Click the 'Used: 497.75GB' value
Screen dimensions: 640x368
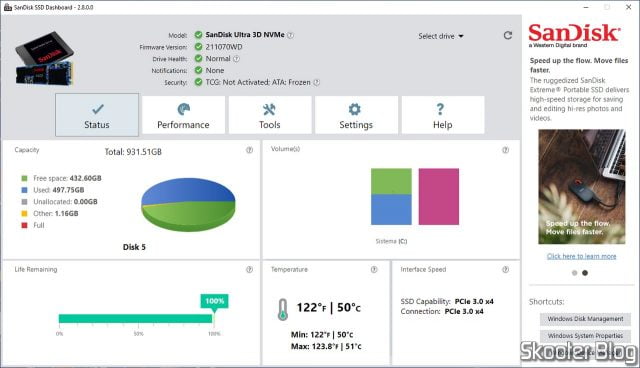pyautogui.click(x=59, y=190)
